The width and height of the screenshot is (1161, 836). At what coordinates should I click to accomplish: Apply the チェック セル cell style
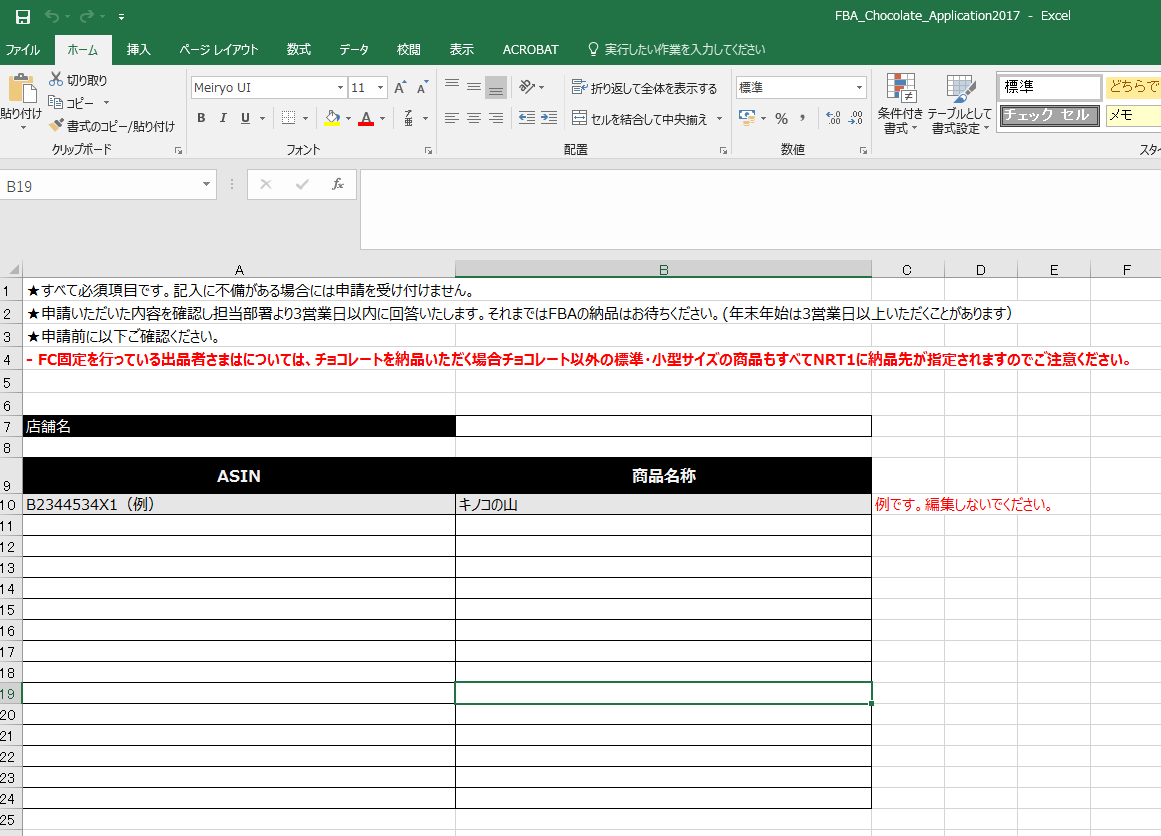click(1049, 115)
